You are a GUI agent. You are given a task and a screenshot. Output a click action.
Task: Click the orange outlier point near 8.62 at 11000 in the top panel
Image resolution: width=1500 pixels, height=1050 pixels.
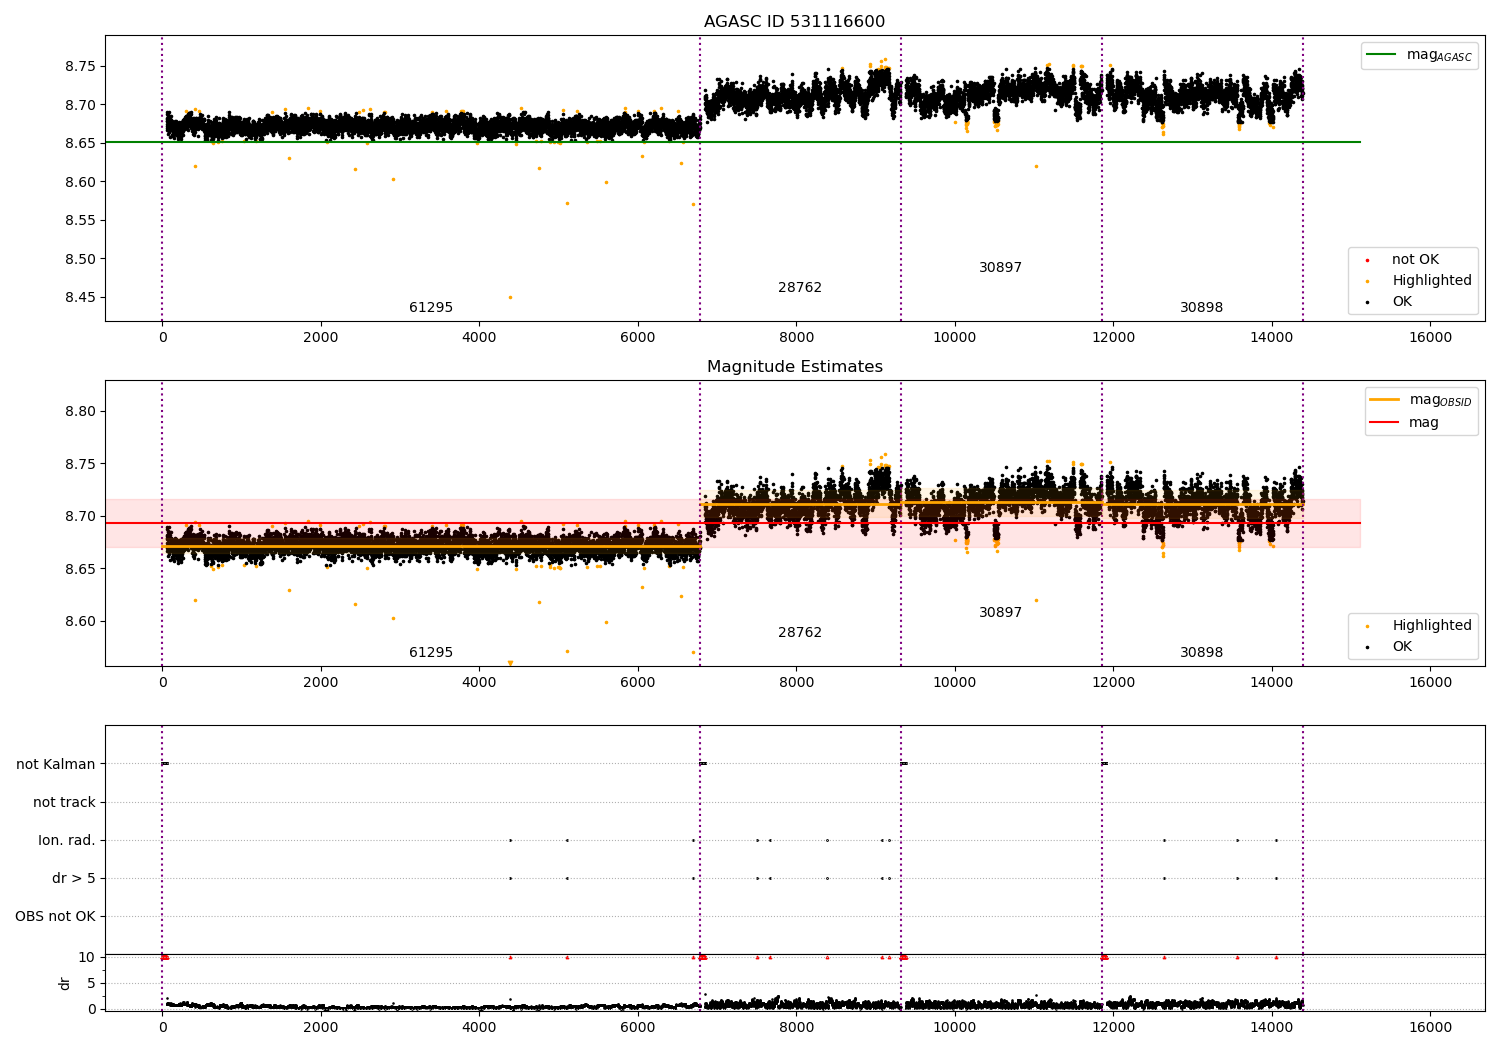click(1036, 166)
